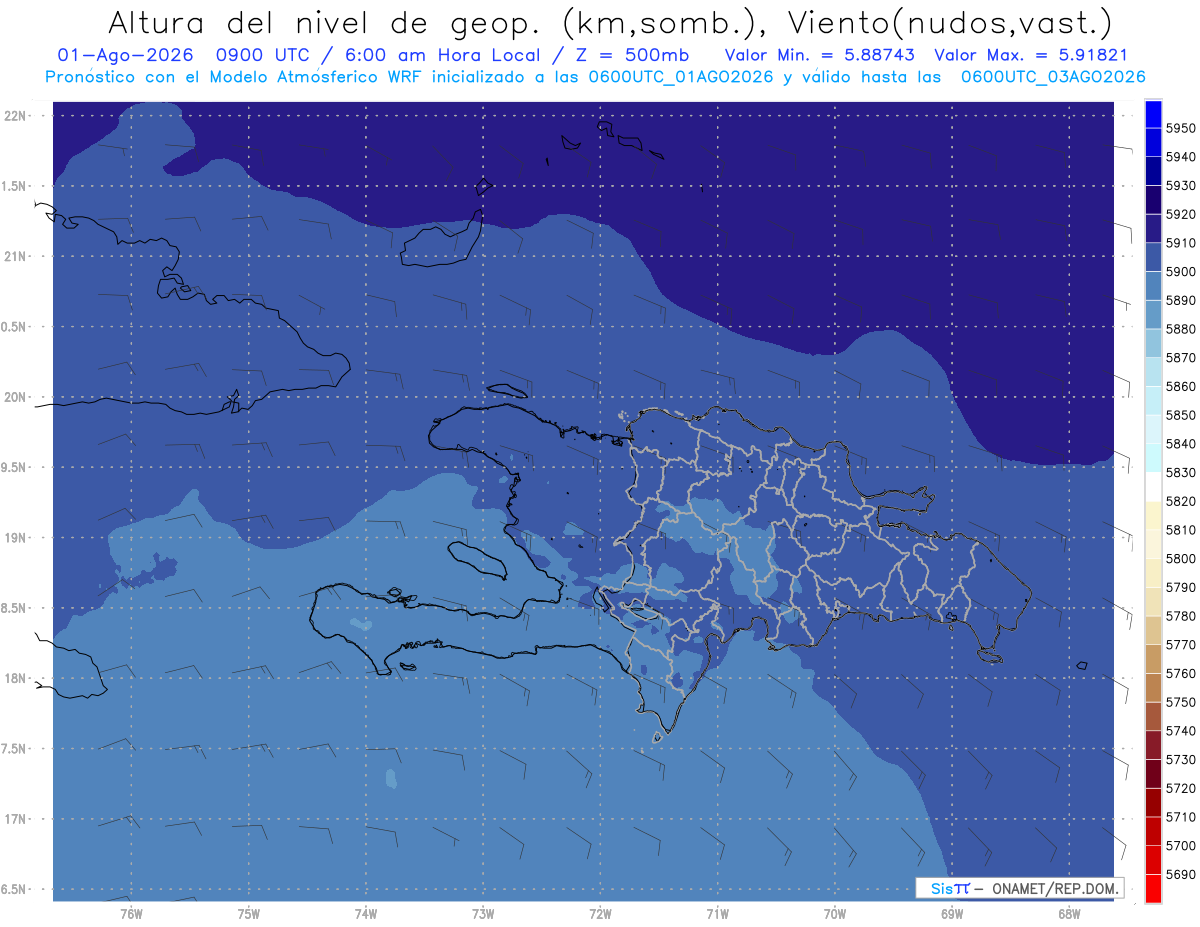The width and height of the screenshot is (1200, 927).
Task: Click the latitude axis label '9.5N'
Action: pyautogui.click(x=14, y=467)
